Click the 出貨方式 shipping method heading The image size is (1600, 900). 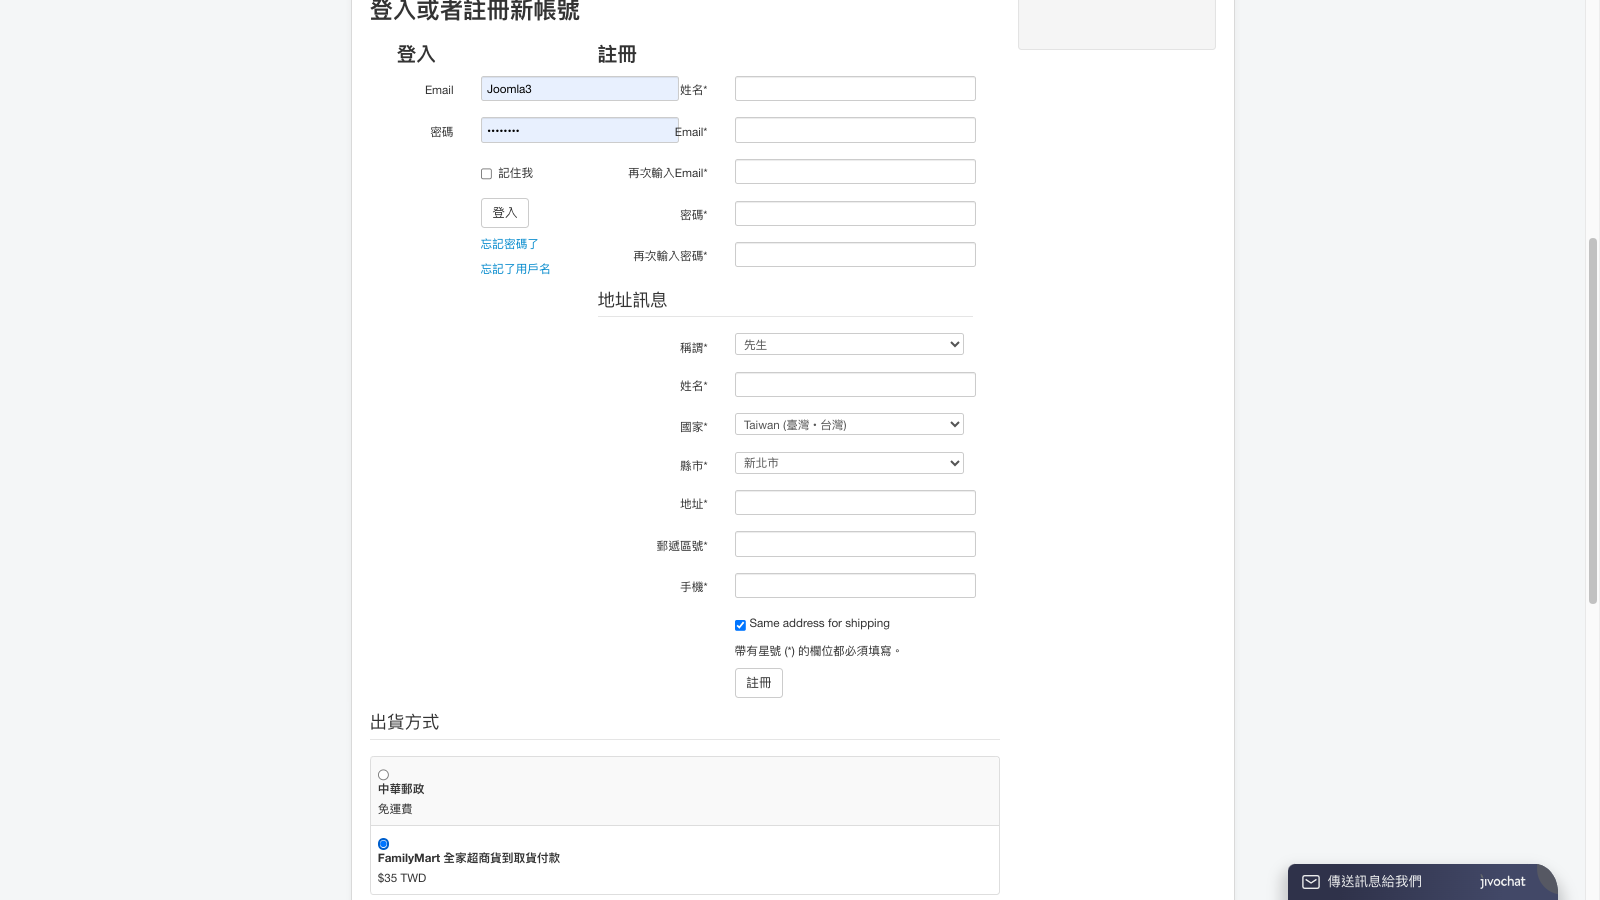click(404, 722)
